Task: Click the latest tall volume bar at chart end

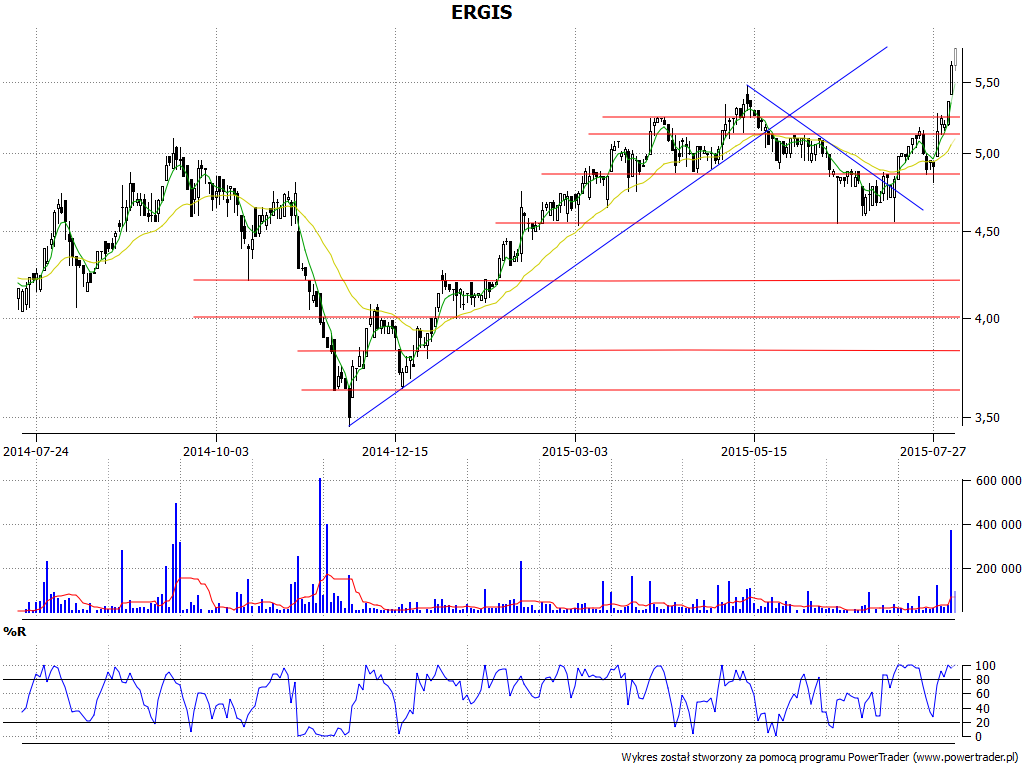Action: click(951, 571)
